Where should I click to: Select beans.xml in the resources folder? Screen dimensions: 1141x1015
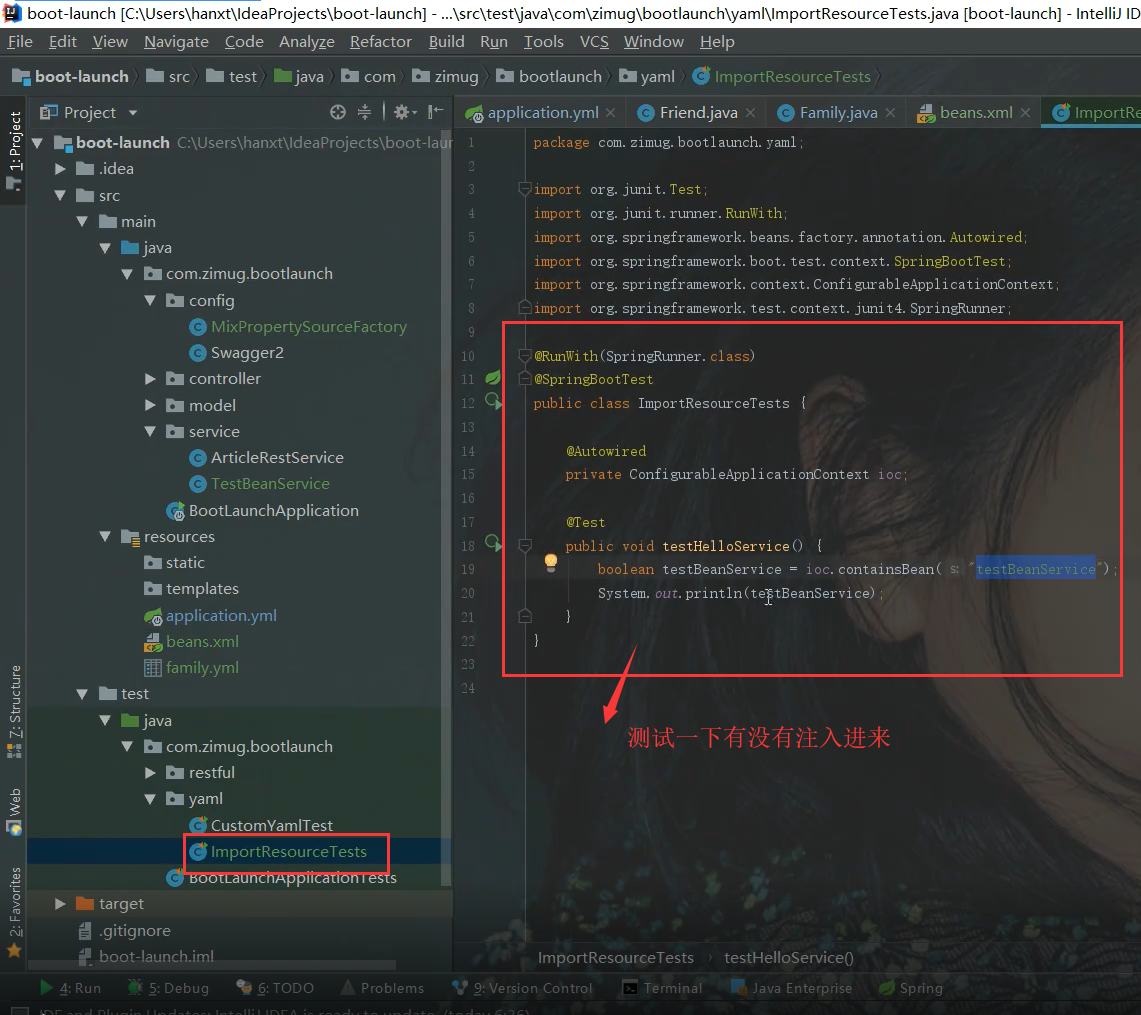click(202, 642)
